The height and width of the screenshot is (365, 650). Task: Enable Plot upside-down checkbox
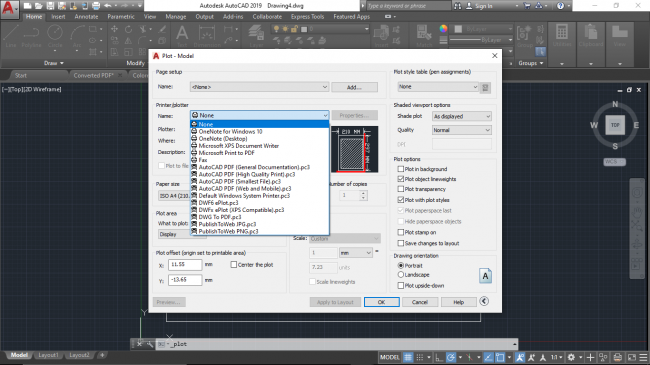point(400,285)
